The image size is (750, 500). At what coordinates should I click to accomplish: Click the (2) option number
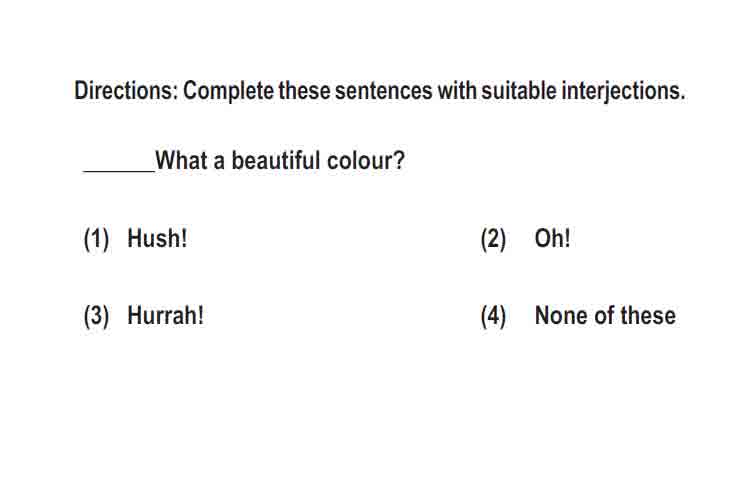click(x=493, y=239)
